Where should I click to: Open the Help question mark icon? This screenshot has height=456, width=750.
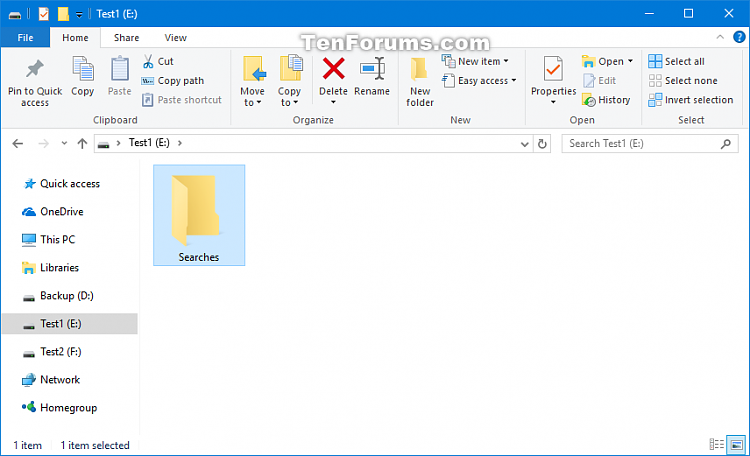click(739, 37)
